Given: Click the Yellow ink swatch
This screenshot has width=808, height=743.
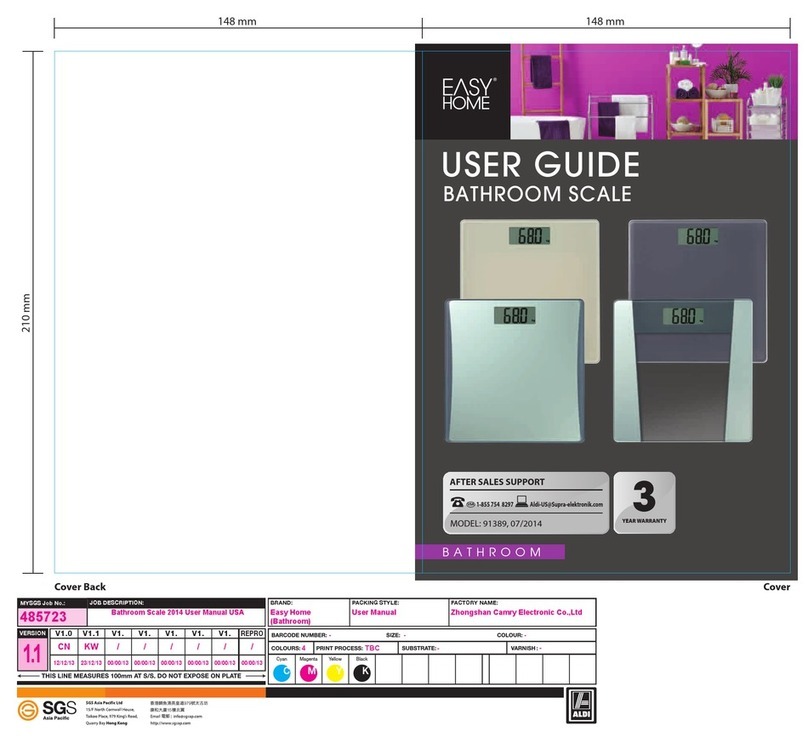Looking at the screenshot, I should tap(335, 672).
